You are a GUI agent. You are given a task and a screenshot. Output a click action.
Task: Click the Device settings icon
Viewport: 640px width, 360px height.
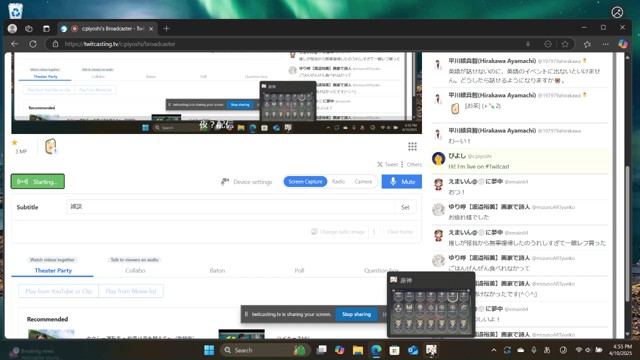[x=225, y=182]
